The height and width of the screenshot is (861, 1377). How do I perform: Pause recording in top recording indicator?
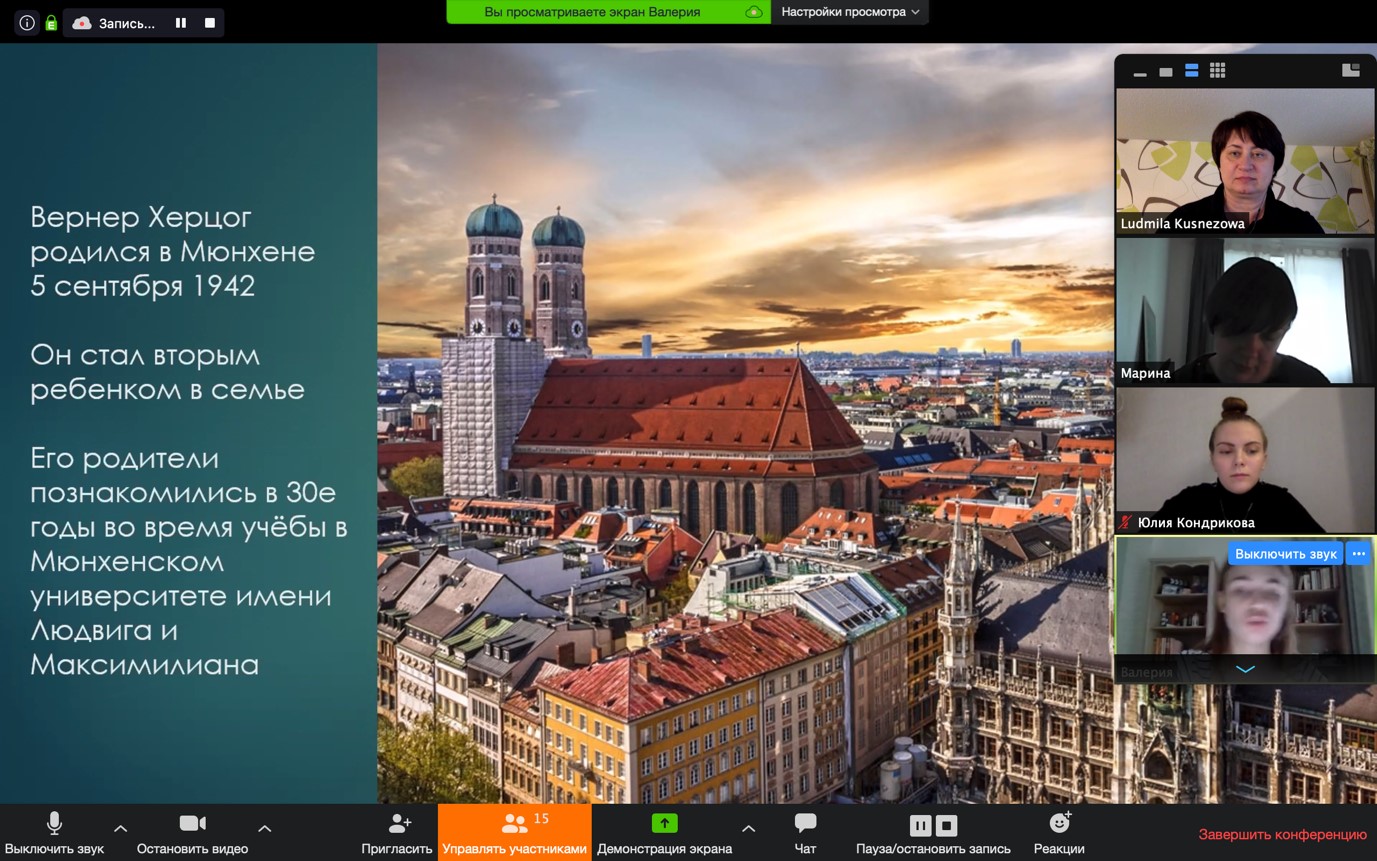pyautogui.click(x=181, y=23)
